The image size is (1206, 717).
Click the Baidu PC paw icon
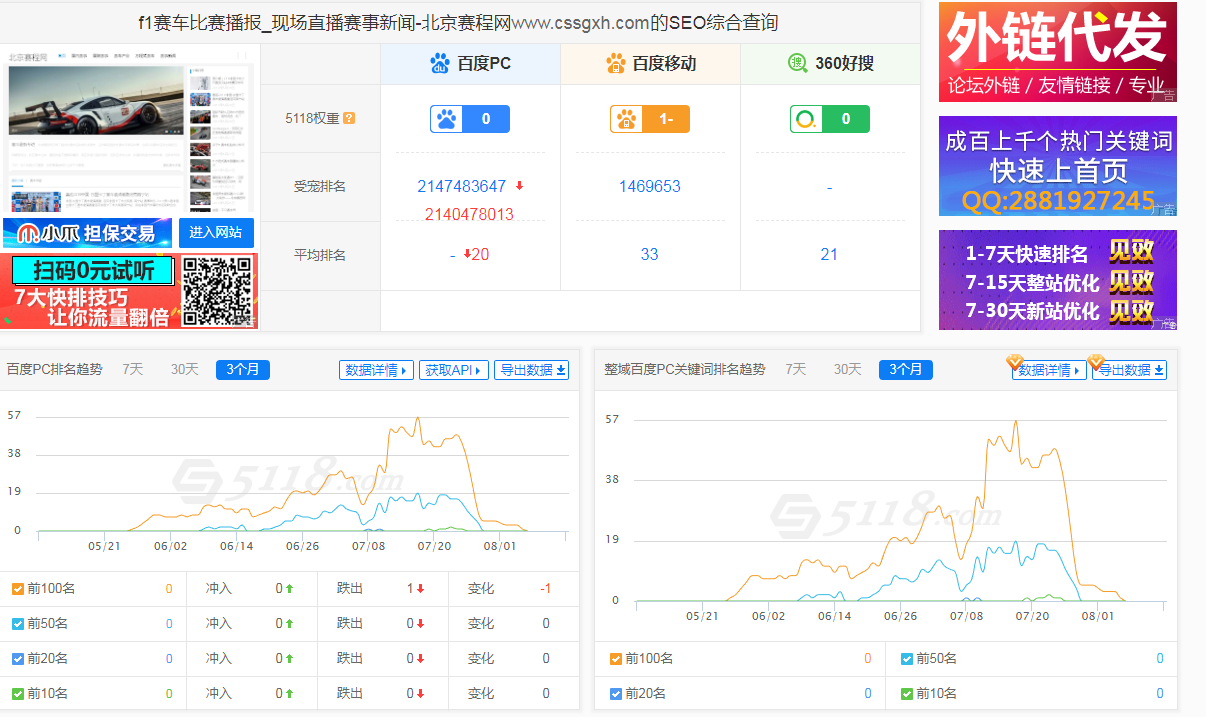click(x=440, y=64)
